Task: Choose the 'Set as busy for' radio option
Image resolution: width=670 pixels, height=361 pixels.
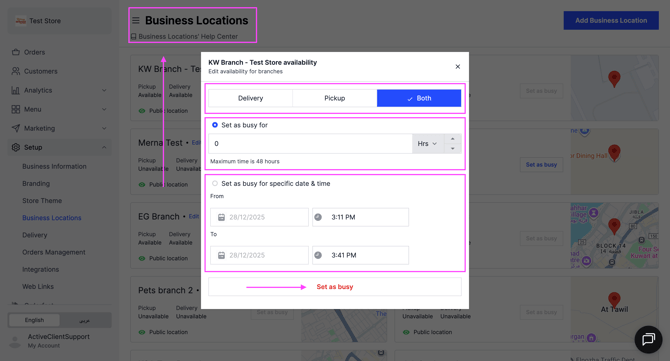Action: pyautogui.click(x=215, y=125)
